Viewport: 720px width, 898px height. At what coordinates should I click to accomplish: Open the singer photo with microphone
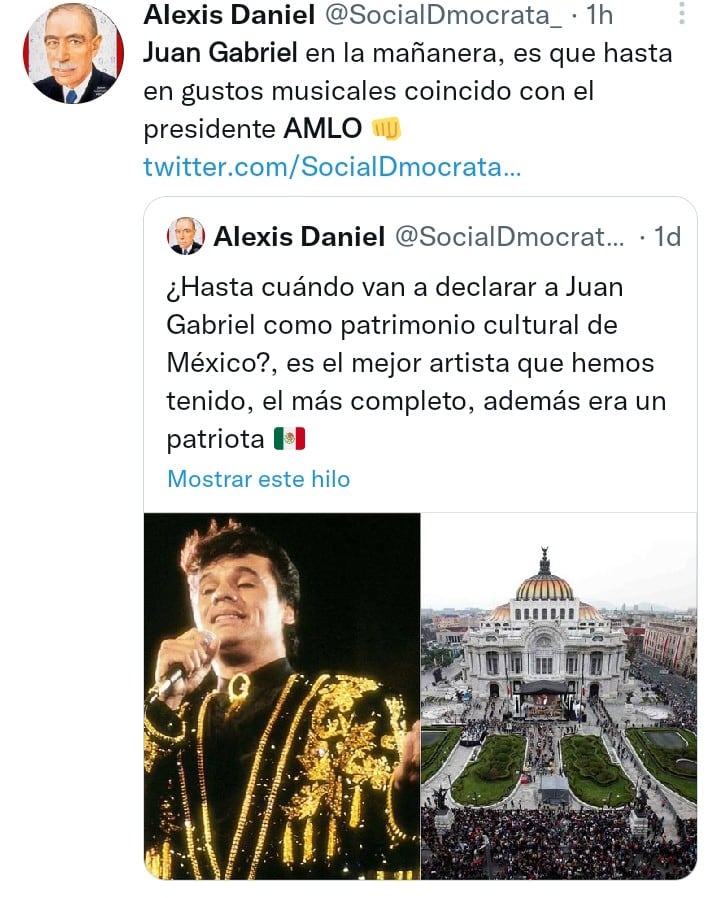tap(281, 696)
